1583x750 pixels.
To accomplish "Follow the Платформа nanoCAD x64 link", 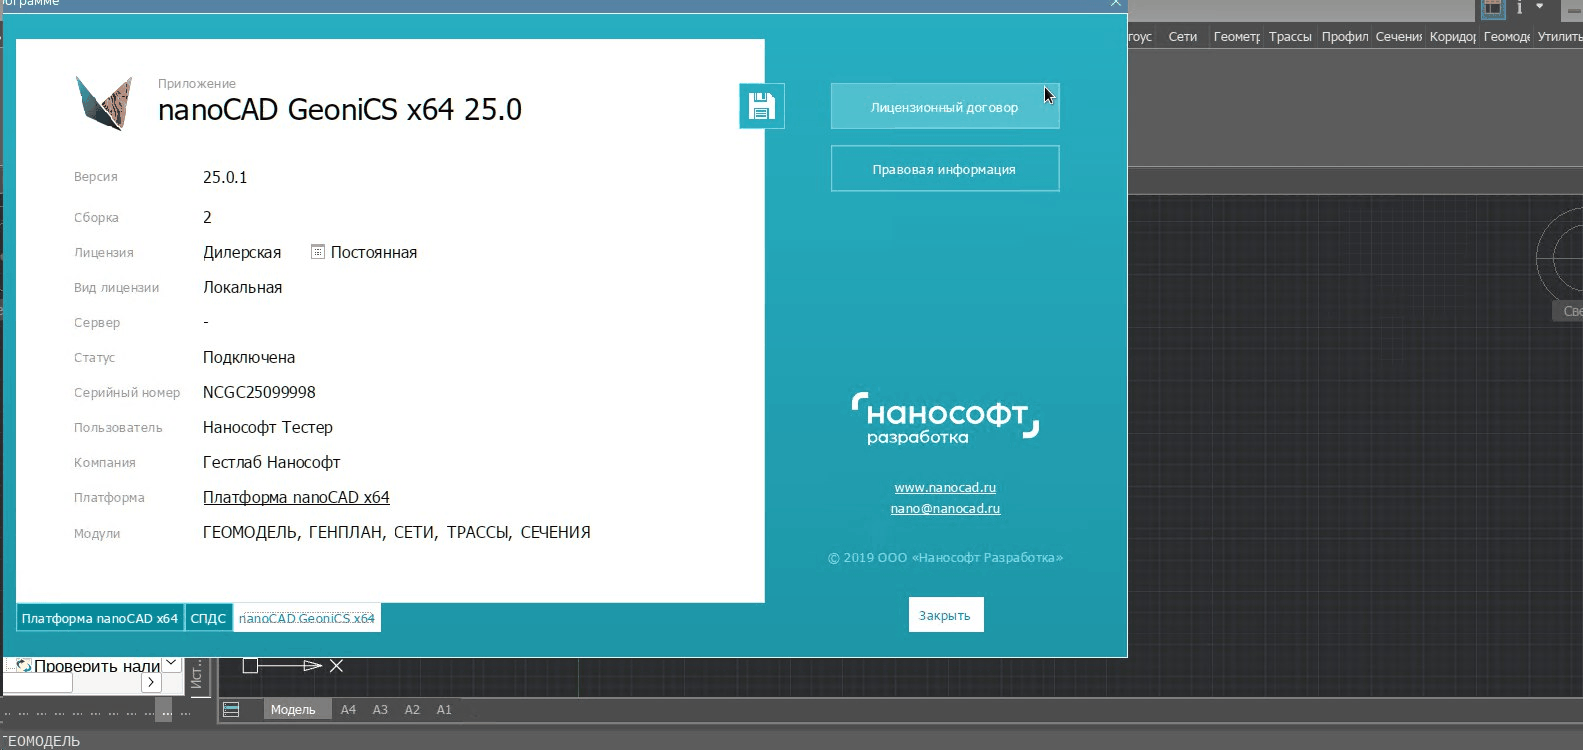I will tap(296, 497).
